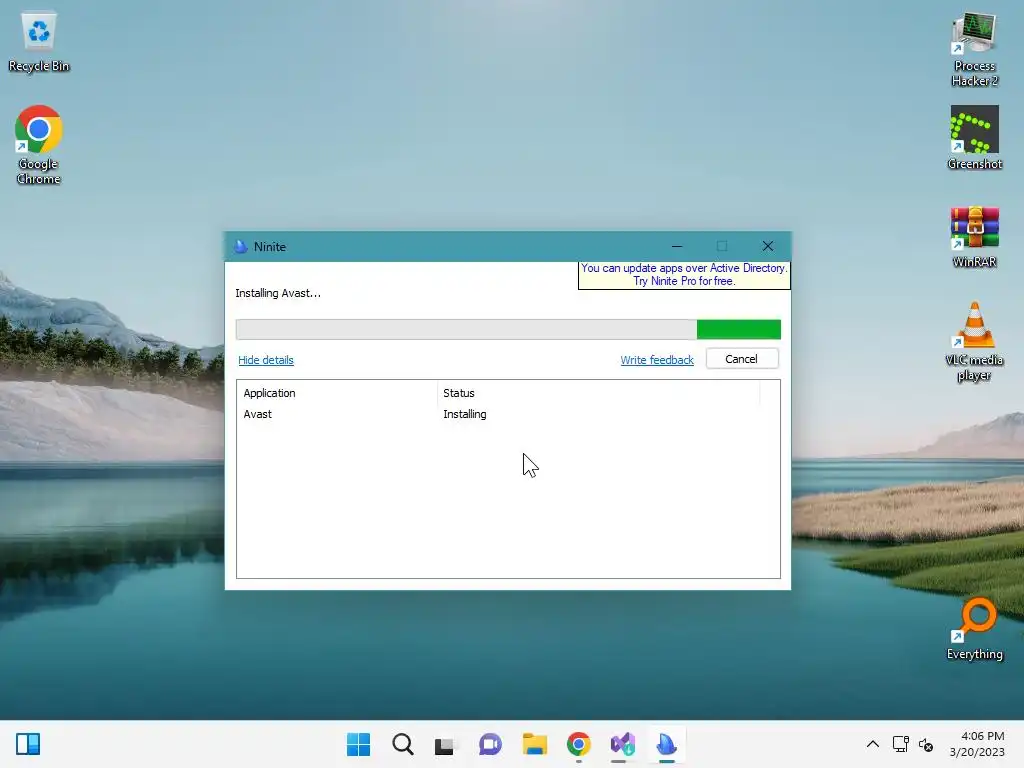
Task: Click the Installing Avast... status text
Action: (278, 293)
